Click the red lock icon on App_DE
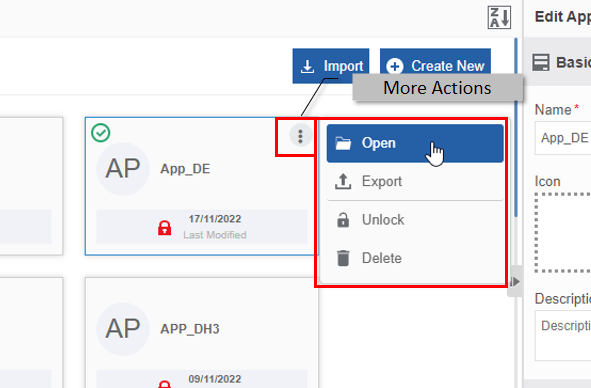The image size is (591, 388). [x=164, y=228]
